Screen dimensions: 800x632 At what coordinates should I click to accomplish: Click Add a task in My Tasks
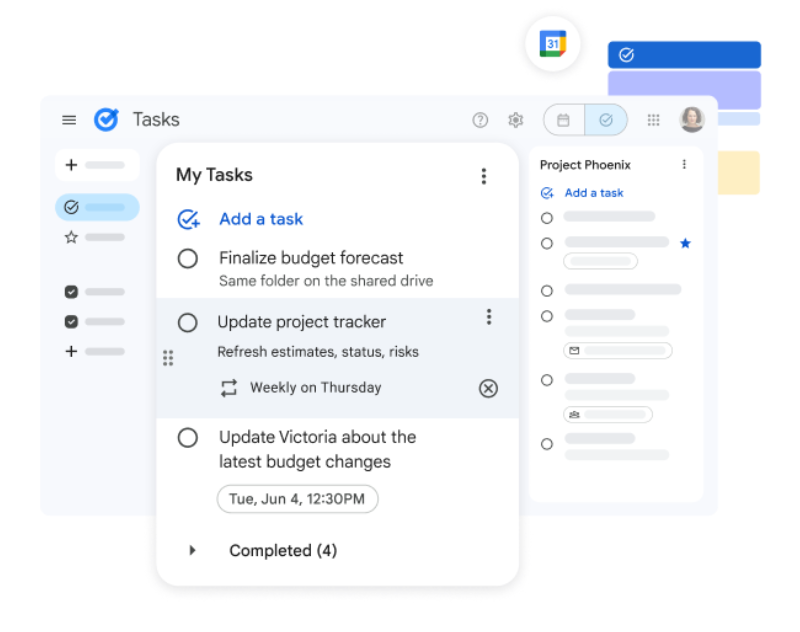260,220
